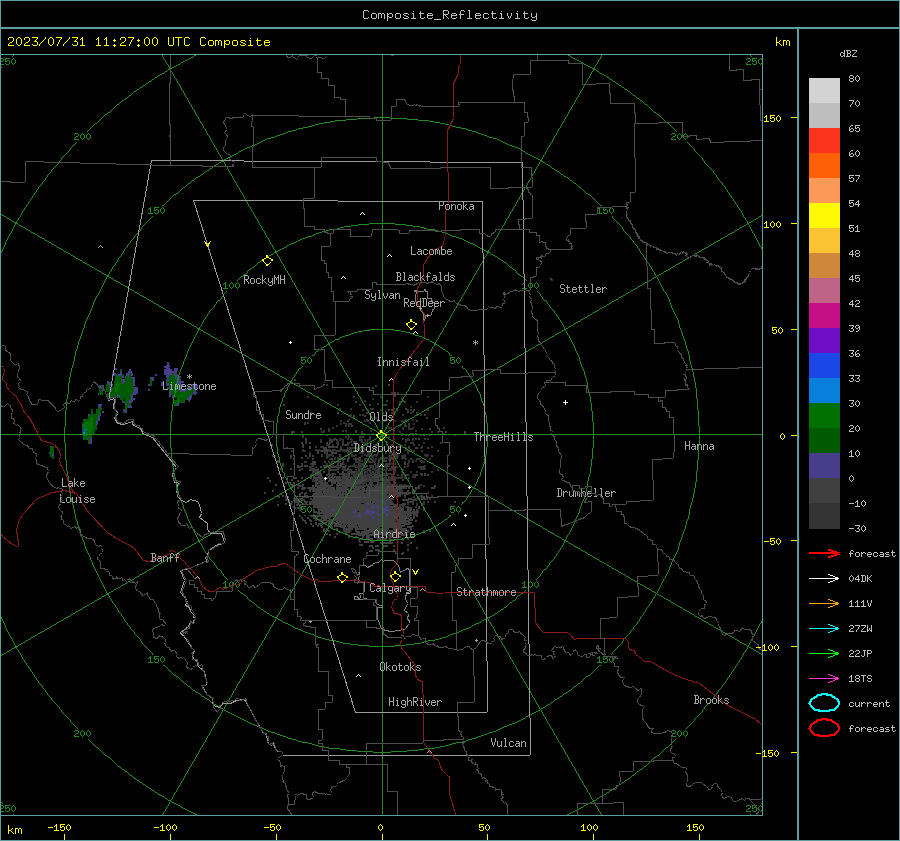
Task: Click the magenta 18TS arrow legend icon
Action: click(x=824, y=678)
